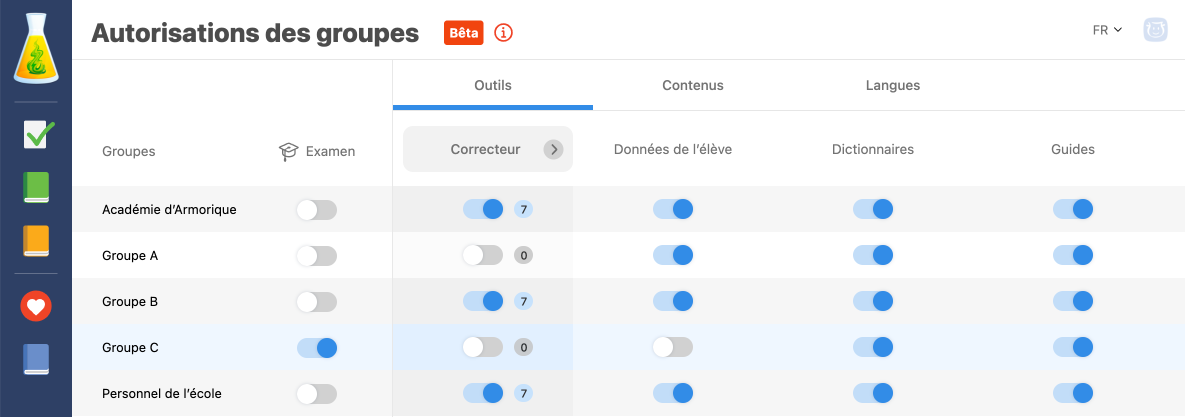Viewport: 1185px width, 417px height.
Task: Click the Bêta badge button
Action: [464, 33]
